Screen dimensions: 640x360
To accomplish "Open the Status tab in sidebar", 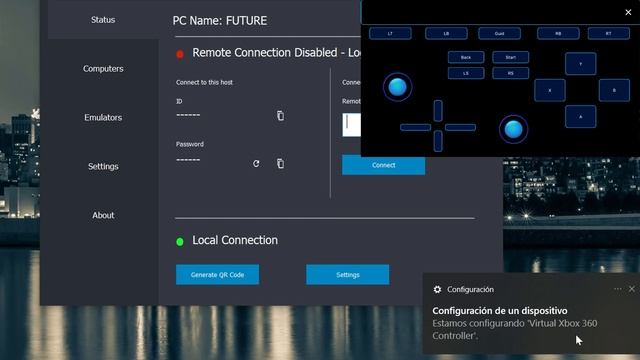I will (103, 20).
